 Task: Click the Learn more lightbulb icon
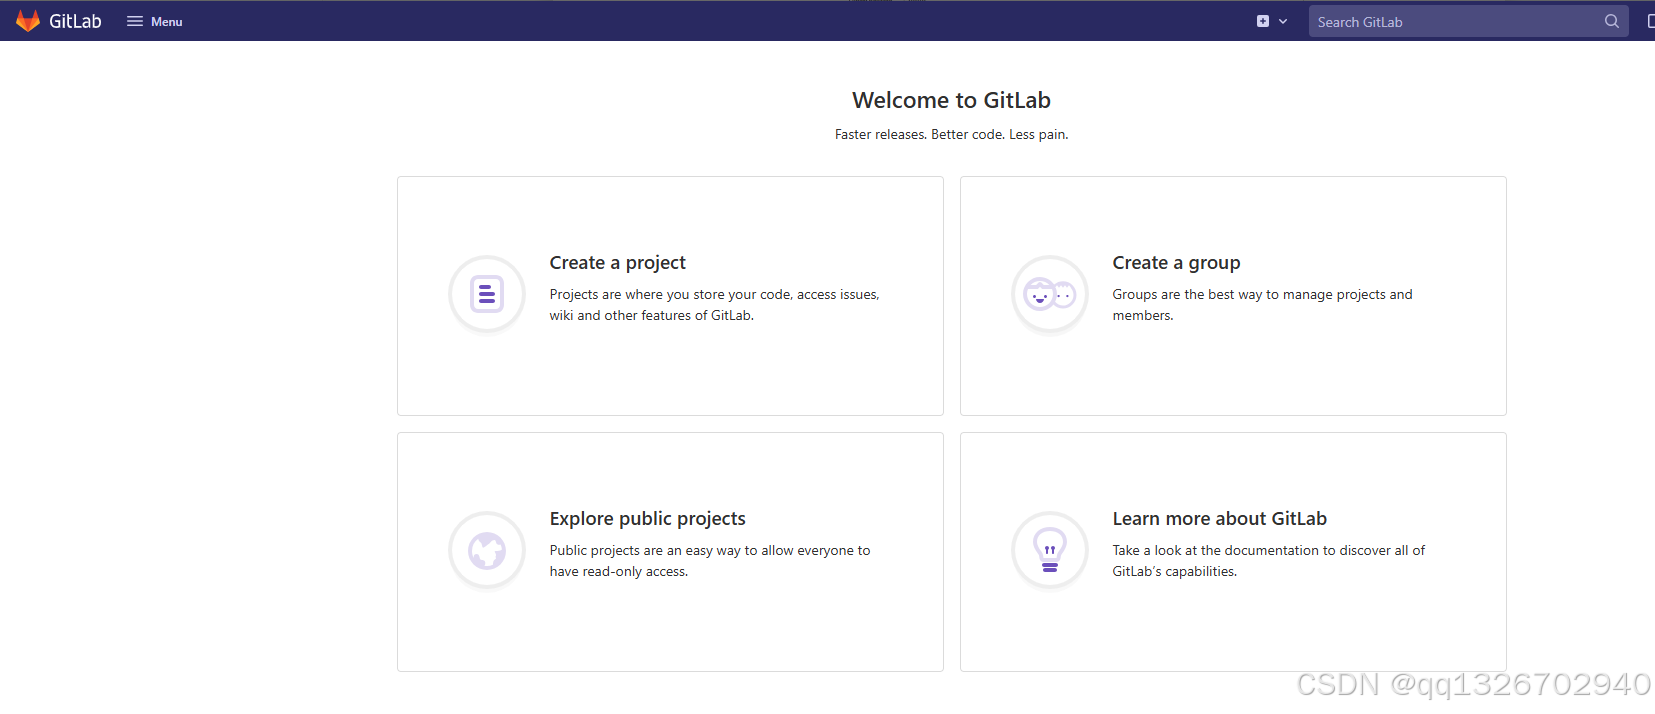pyautogui.click(x=1050, y=550)
